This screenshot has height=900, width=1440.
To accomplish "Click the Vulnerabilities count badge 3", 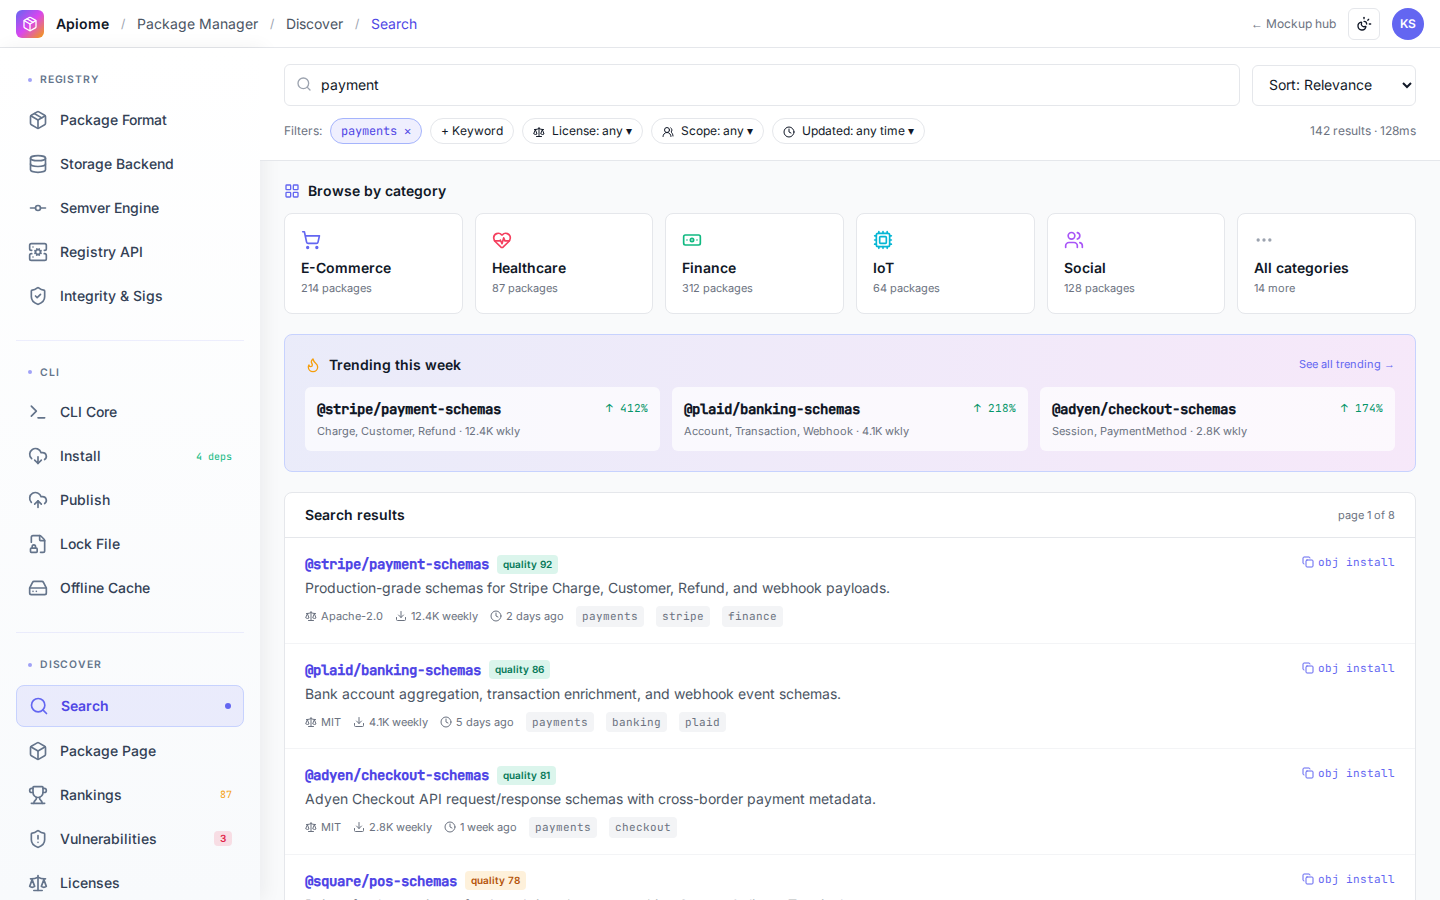I will pyautogui.click(x=223, y=839).
